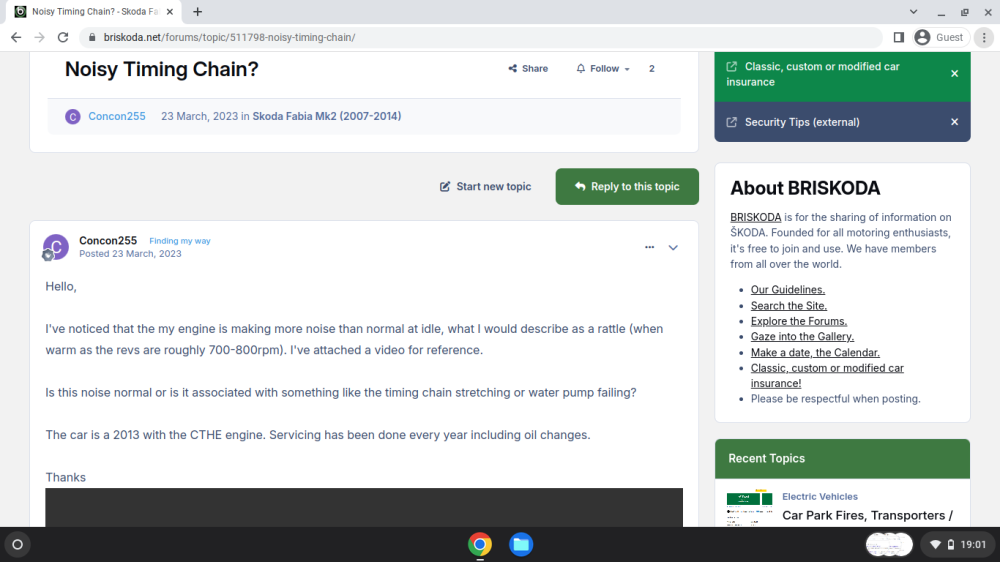Image resolution: width=1000 pixels, height=562 pixels.
Task: Open Concon255 profile link in topic header
Action: tap(117, 116)
